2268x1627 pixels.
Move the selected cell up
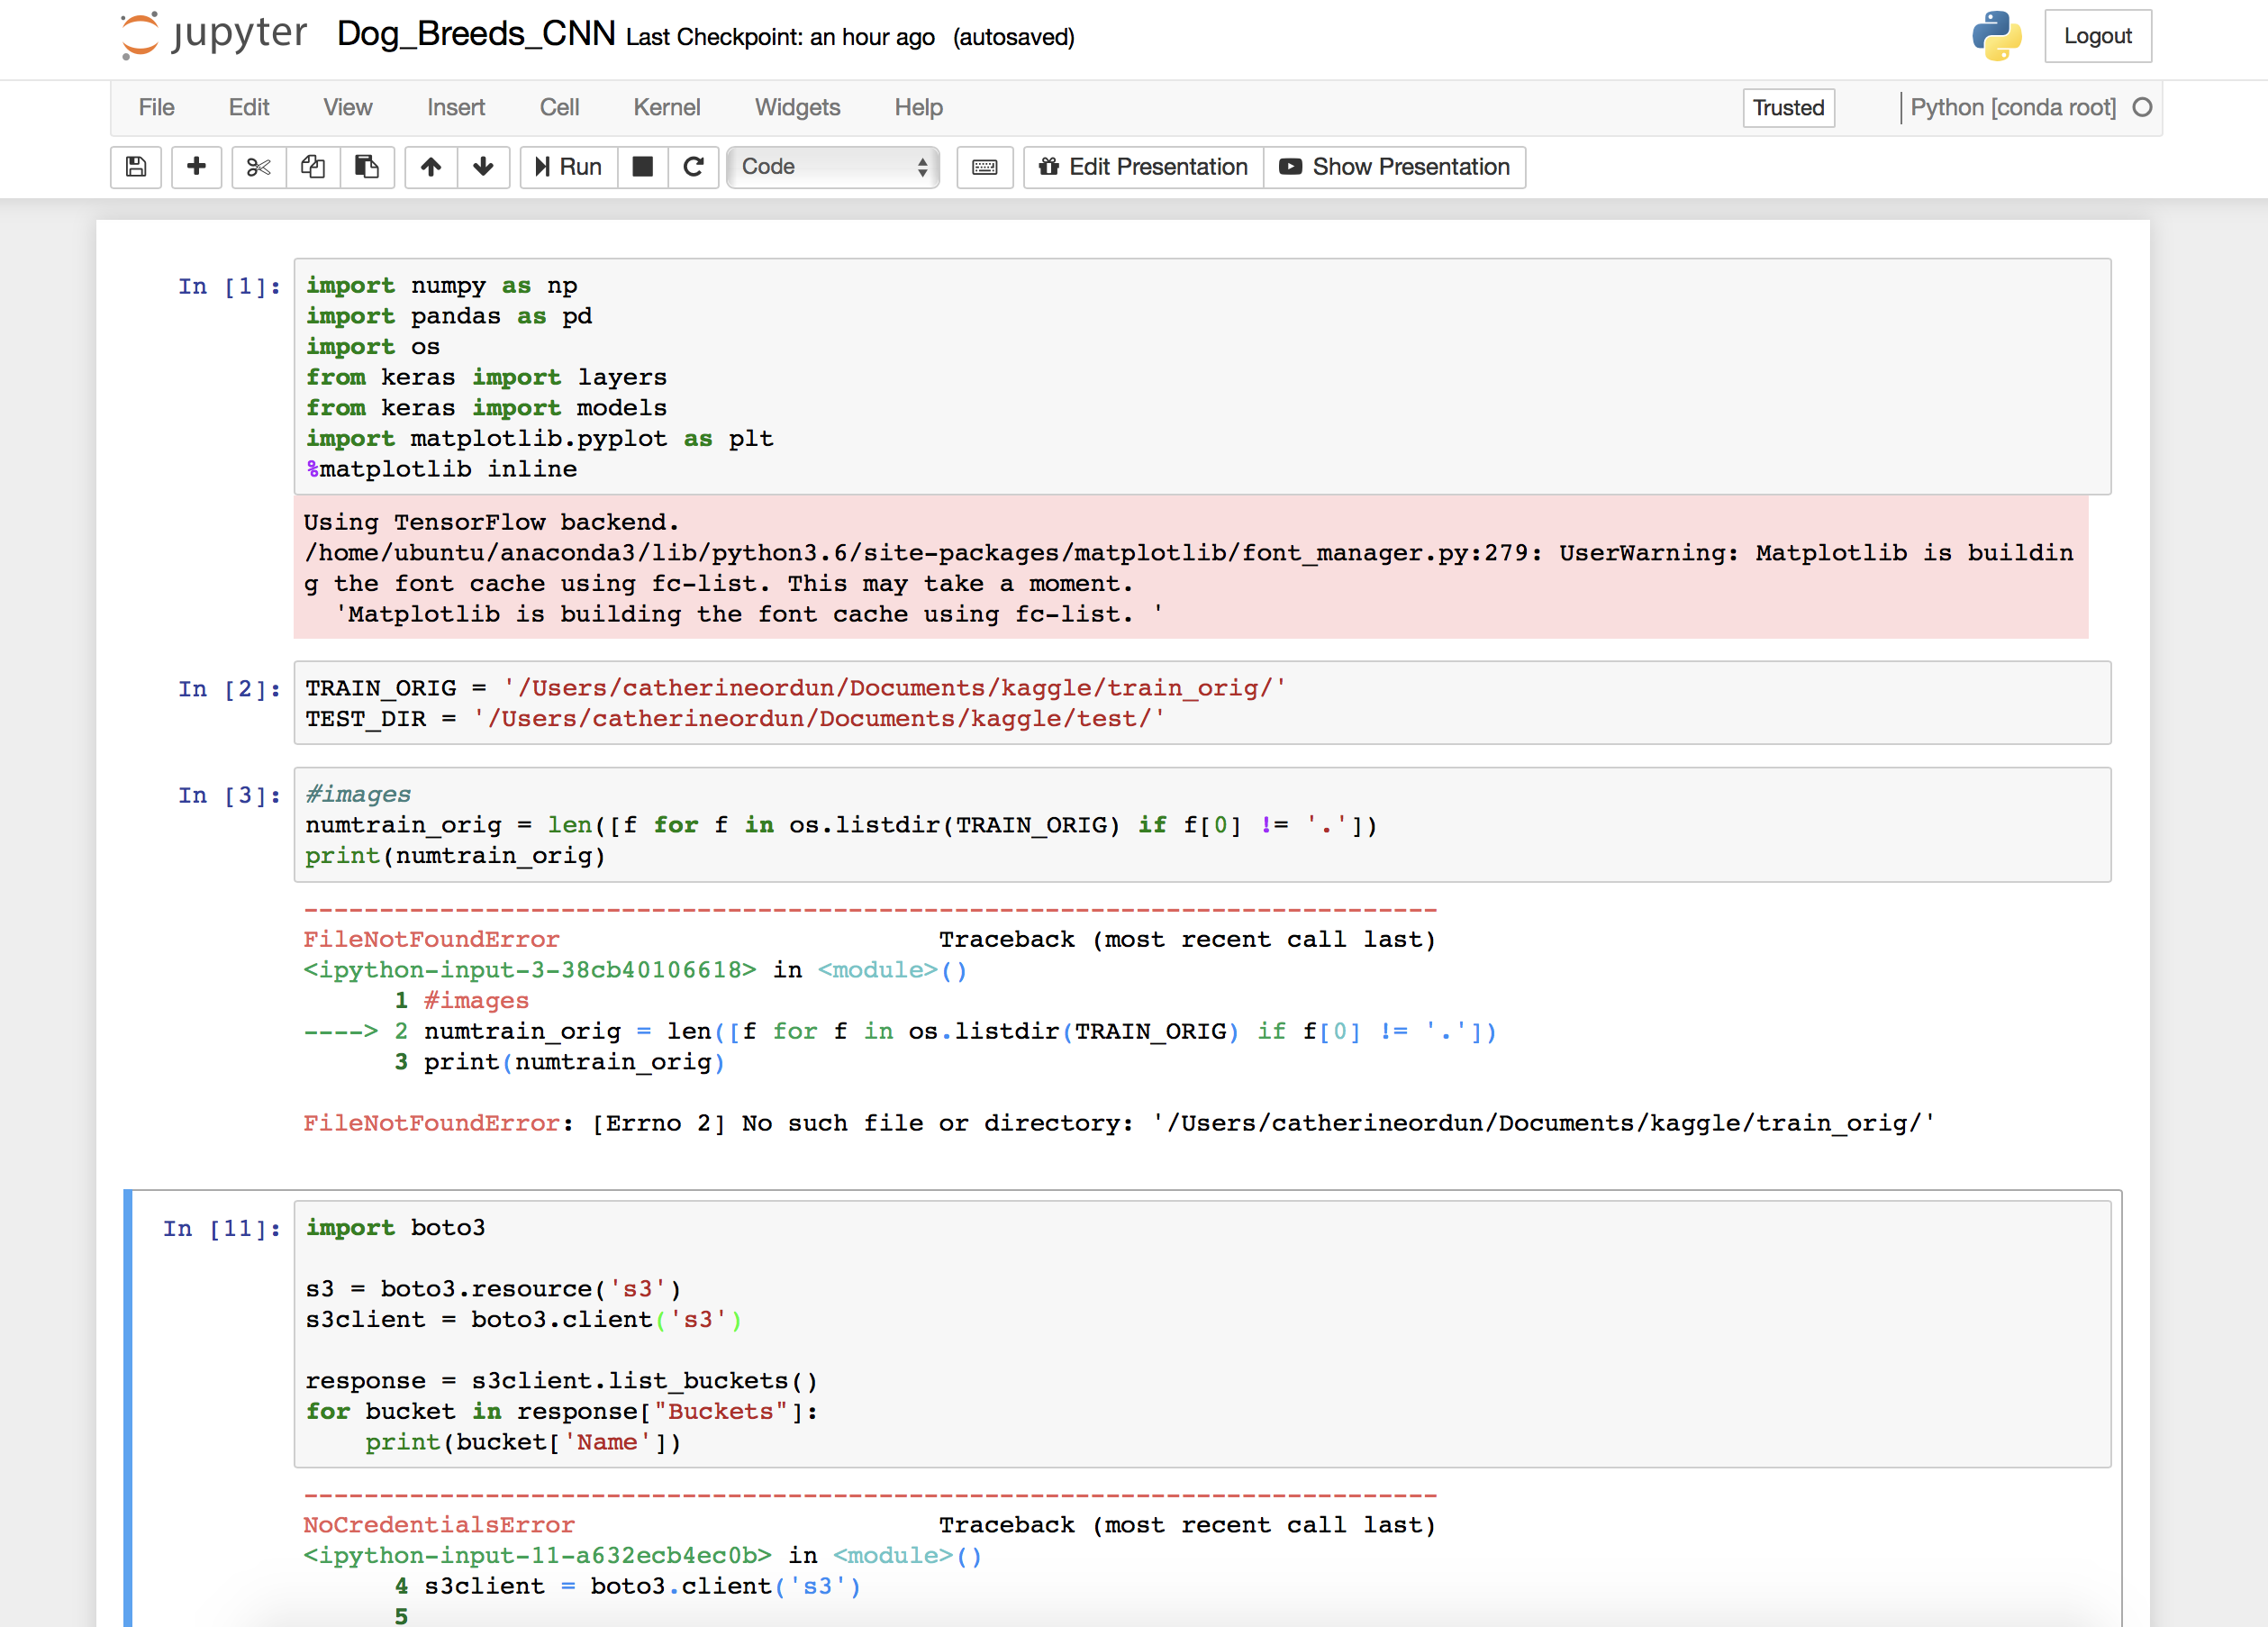click(431, 167)
